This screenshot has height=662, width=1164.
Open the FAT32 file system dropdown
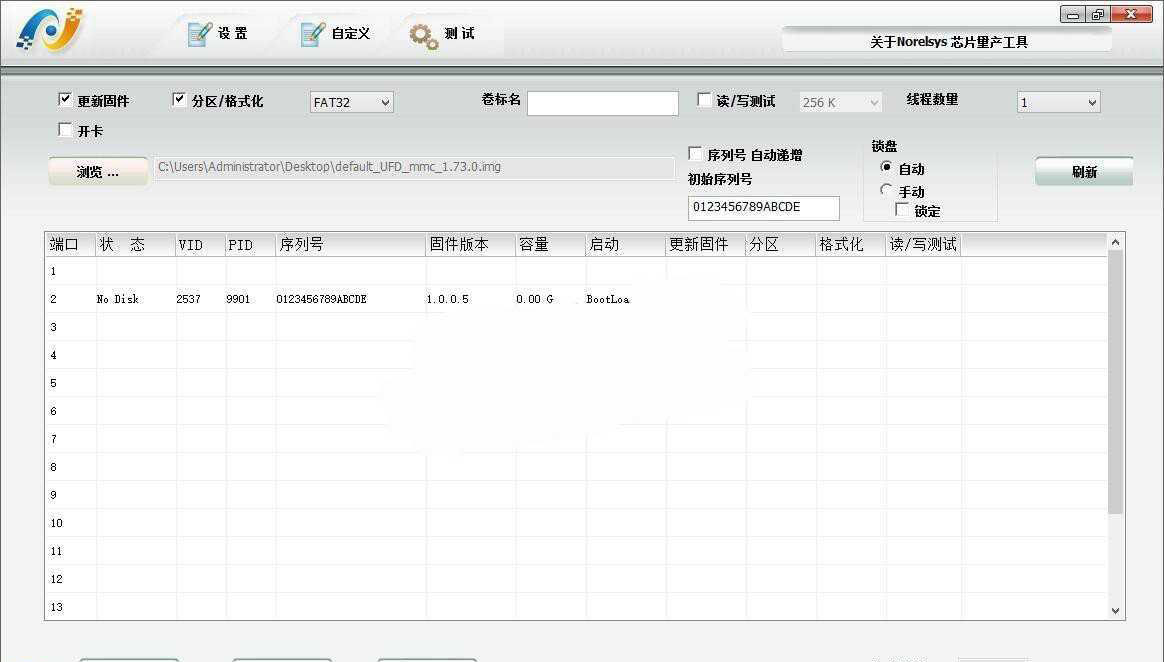tap(351, 102)
